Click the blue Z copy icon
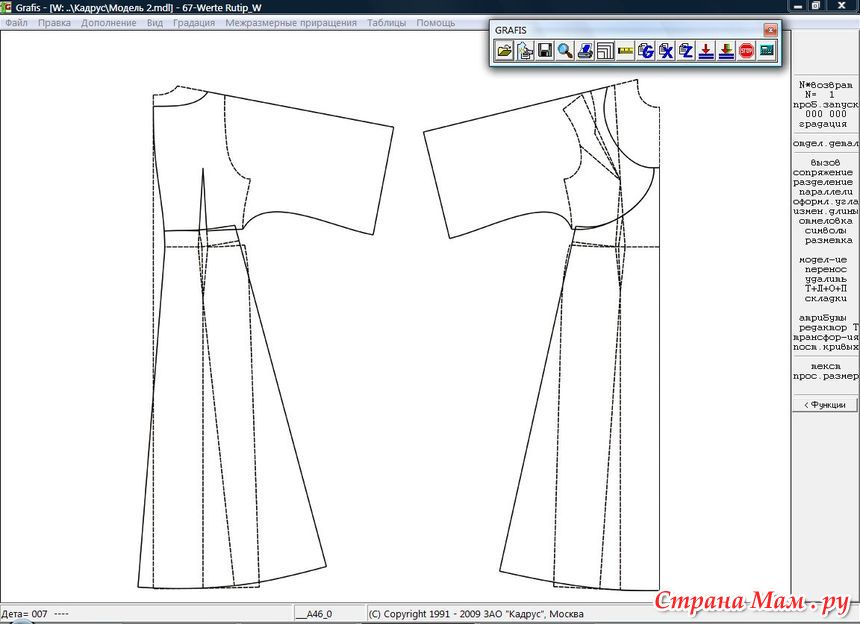The width and height of the screenshot is (860, 624). (x=686, y=51)
